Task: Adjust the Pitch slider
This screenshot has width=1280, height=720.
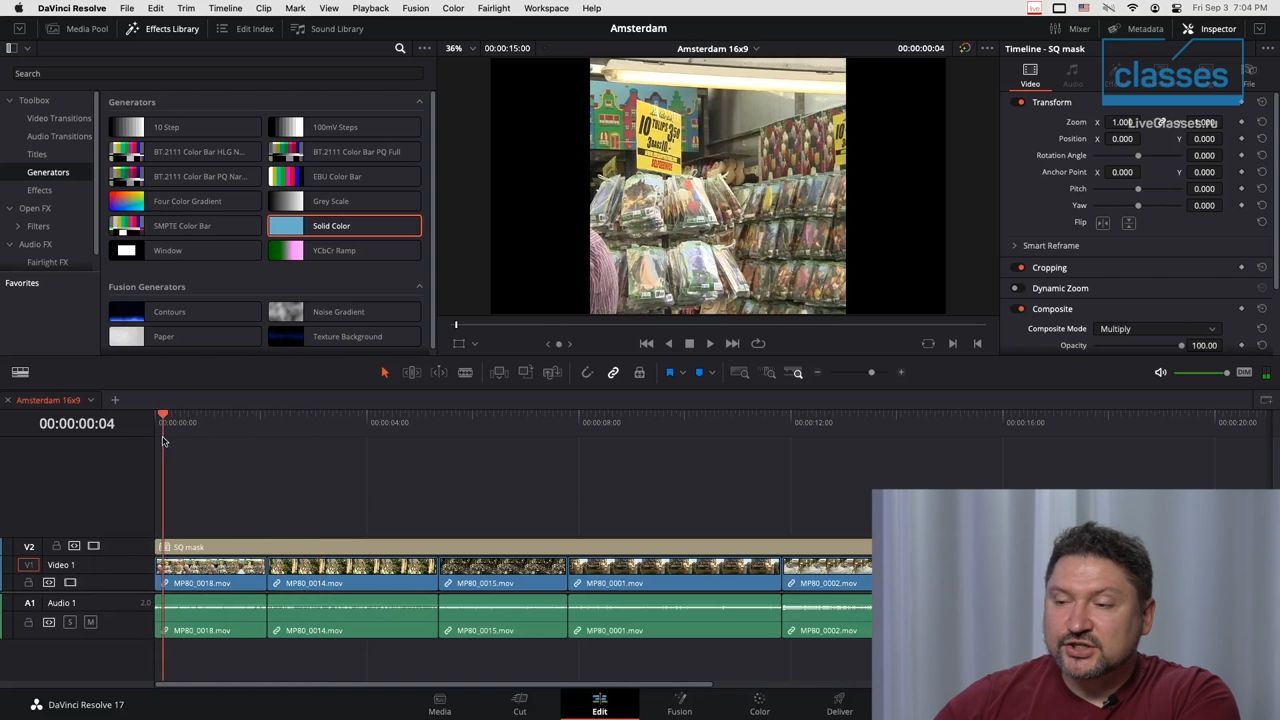Action: pyautogui.click(x=1138, y=189)
